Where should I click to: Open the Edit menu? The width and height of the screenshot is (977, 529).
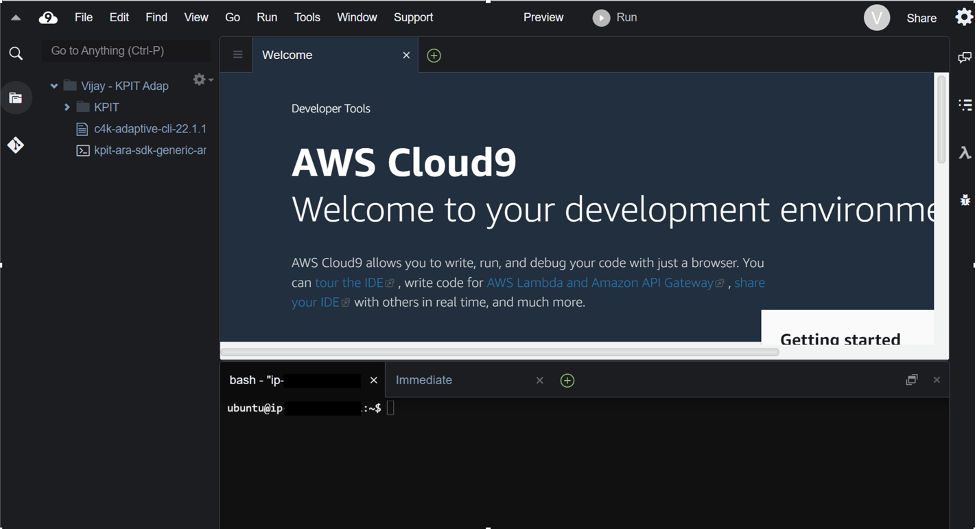[x=119, y=17]
